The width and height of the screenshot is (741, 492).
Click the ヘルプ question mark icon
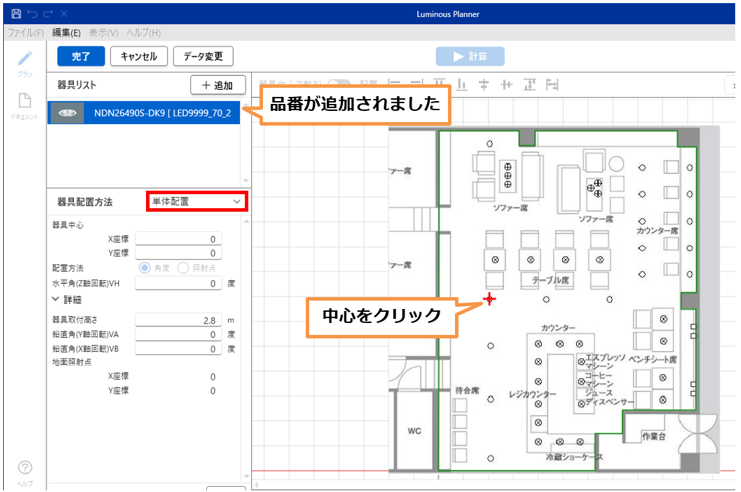pyautogui.click(x=26, y=467)
